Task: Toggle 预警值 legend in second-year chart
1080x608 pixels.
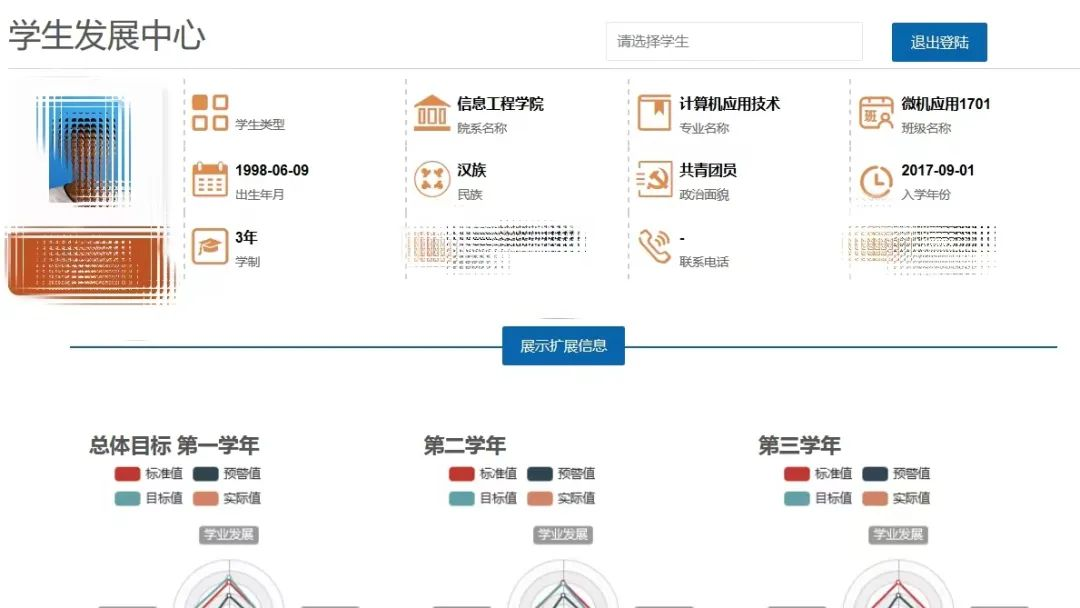Action: (x=561, y=474)
